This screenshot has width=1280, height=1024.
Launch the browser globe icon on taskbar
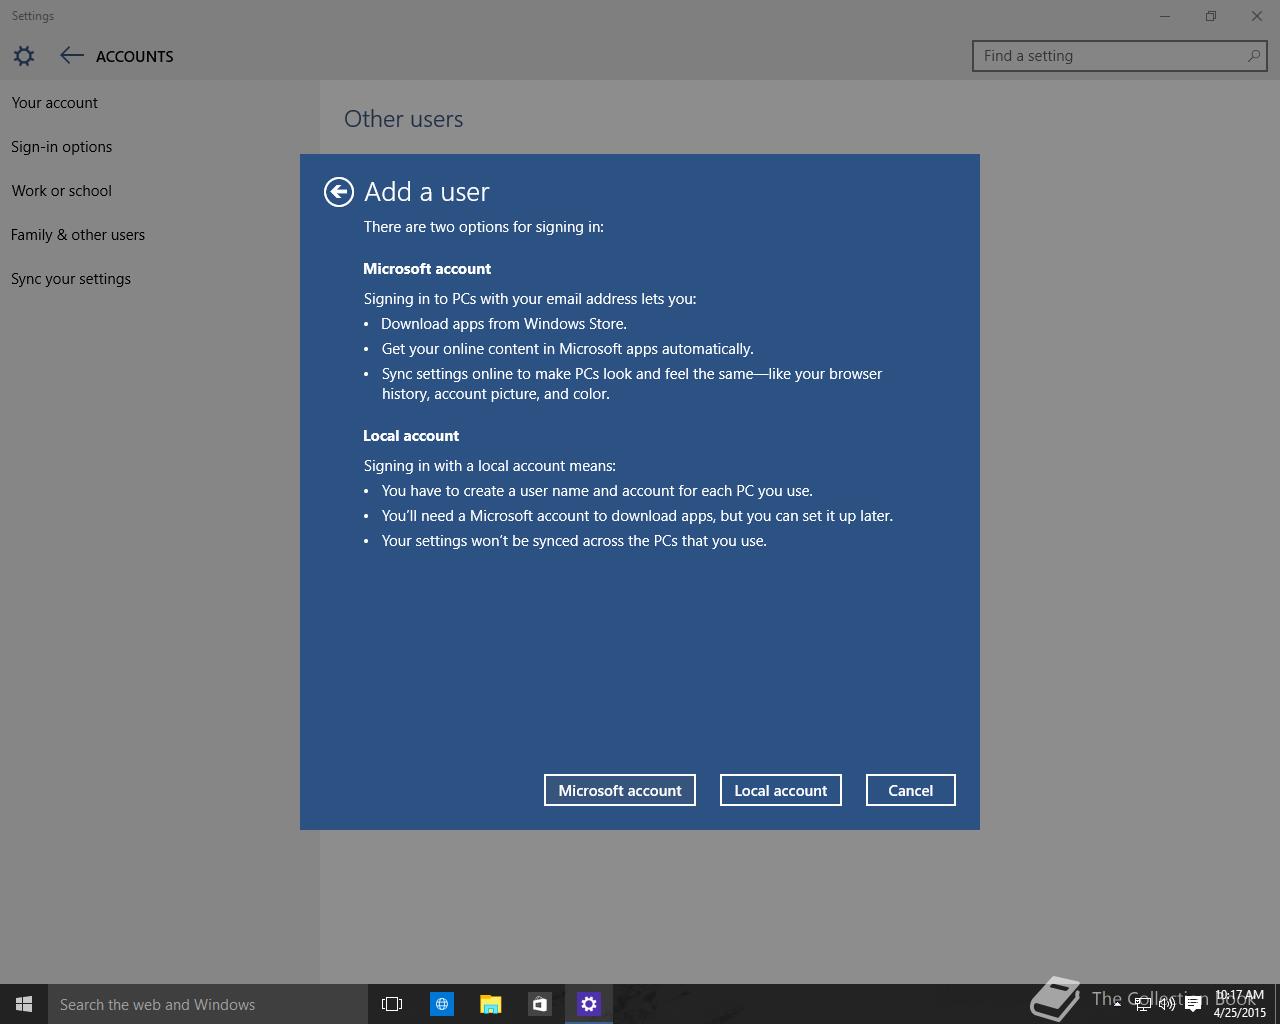[x=441, y=1004]
